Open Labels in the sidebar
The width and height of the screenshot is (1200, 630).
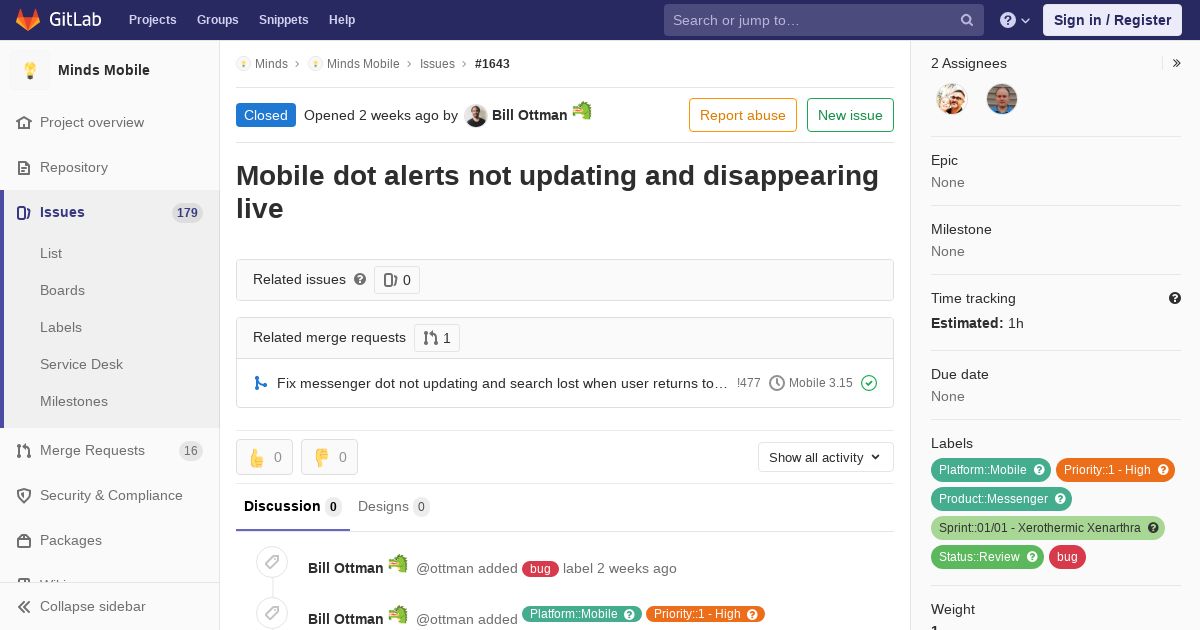click(x=61, y=327)
